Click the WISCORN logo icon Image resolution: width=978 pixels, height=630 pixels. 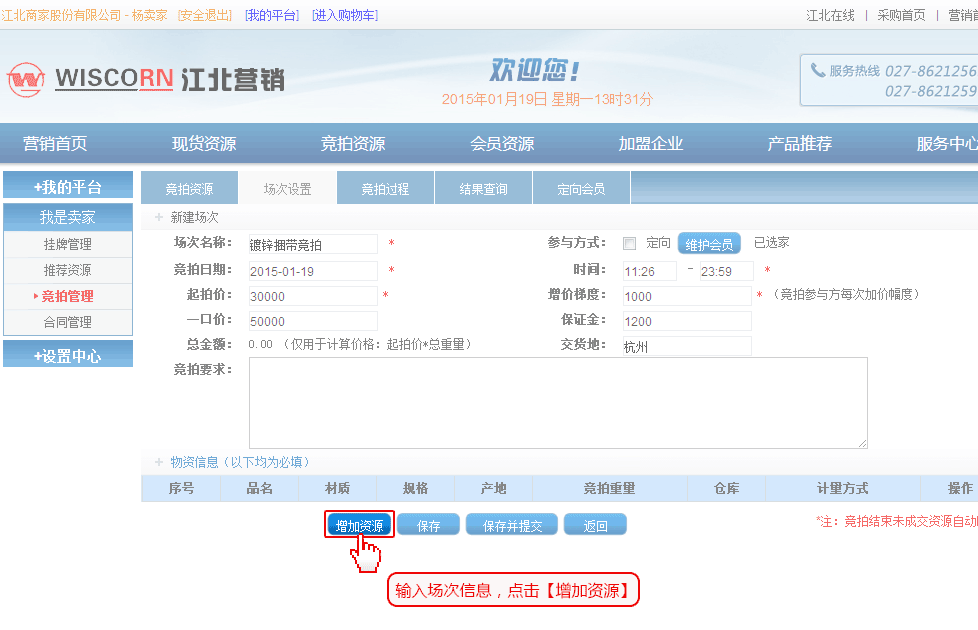click(26, 79)
